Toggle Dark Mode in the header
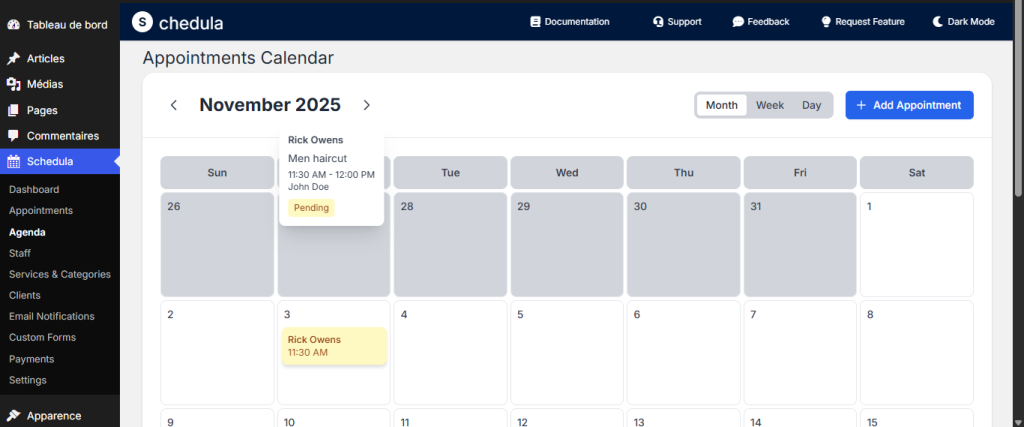This screenshot has width=1024, height=427. pyautogui.click(x=963, y=21)
